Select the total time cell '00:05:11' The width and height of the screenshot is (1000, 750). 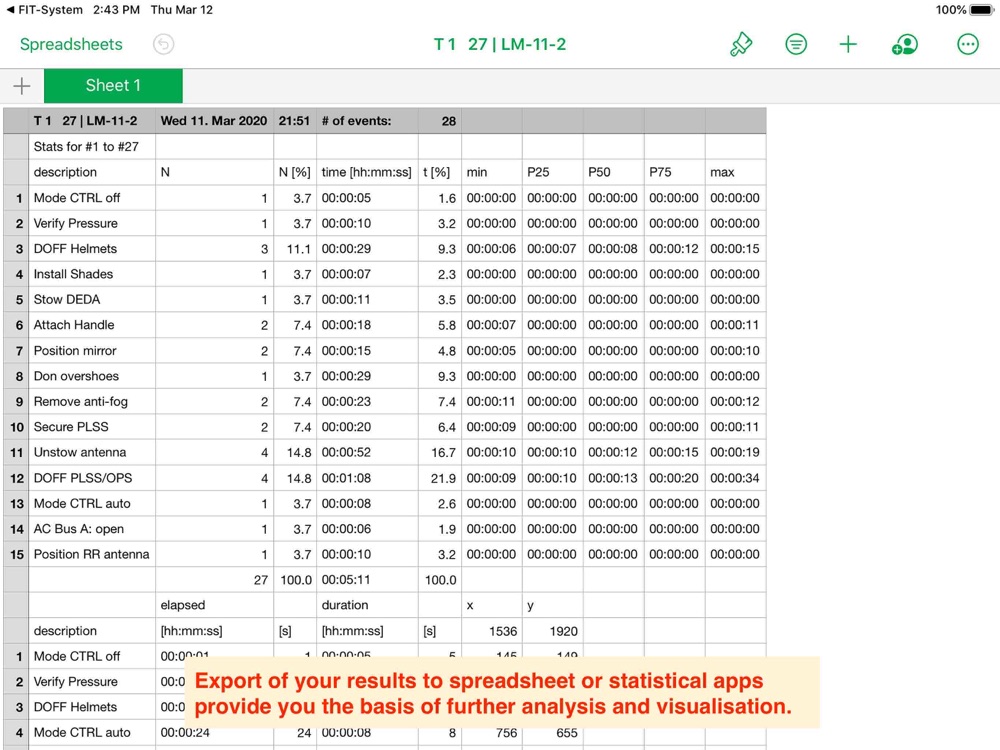367,580
